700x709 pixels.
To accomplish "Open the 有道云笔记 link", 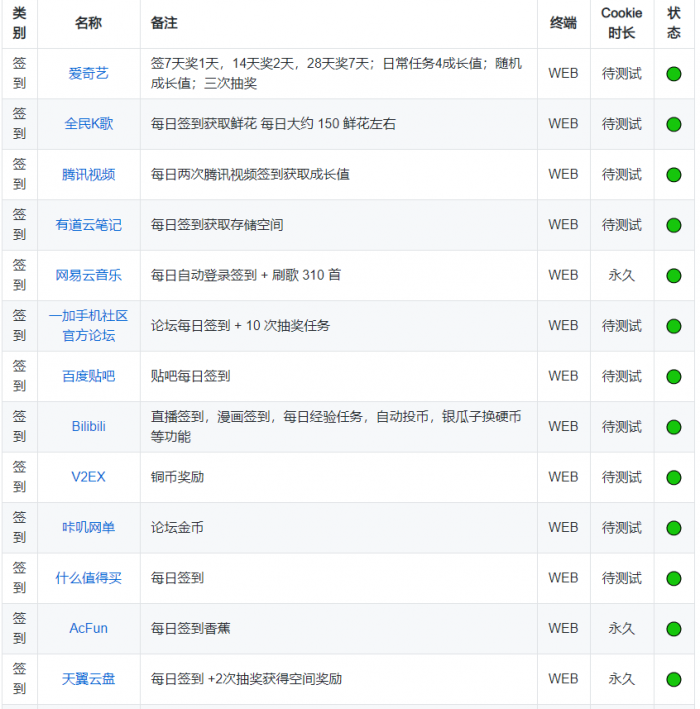I will (89, 225).
